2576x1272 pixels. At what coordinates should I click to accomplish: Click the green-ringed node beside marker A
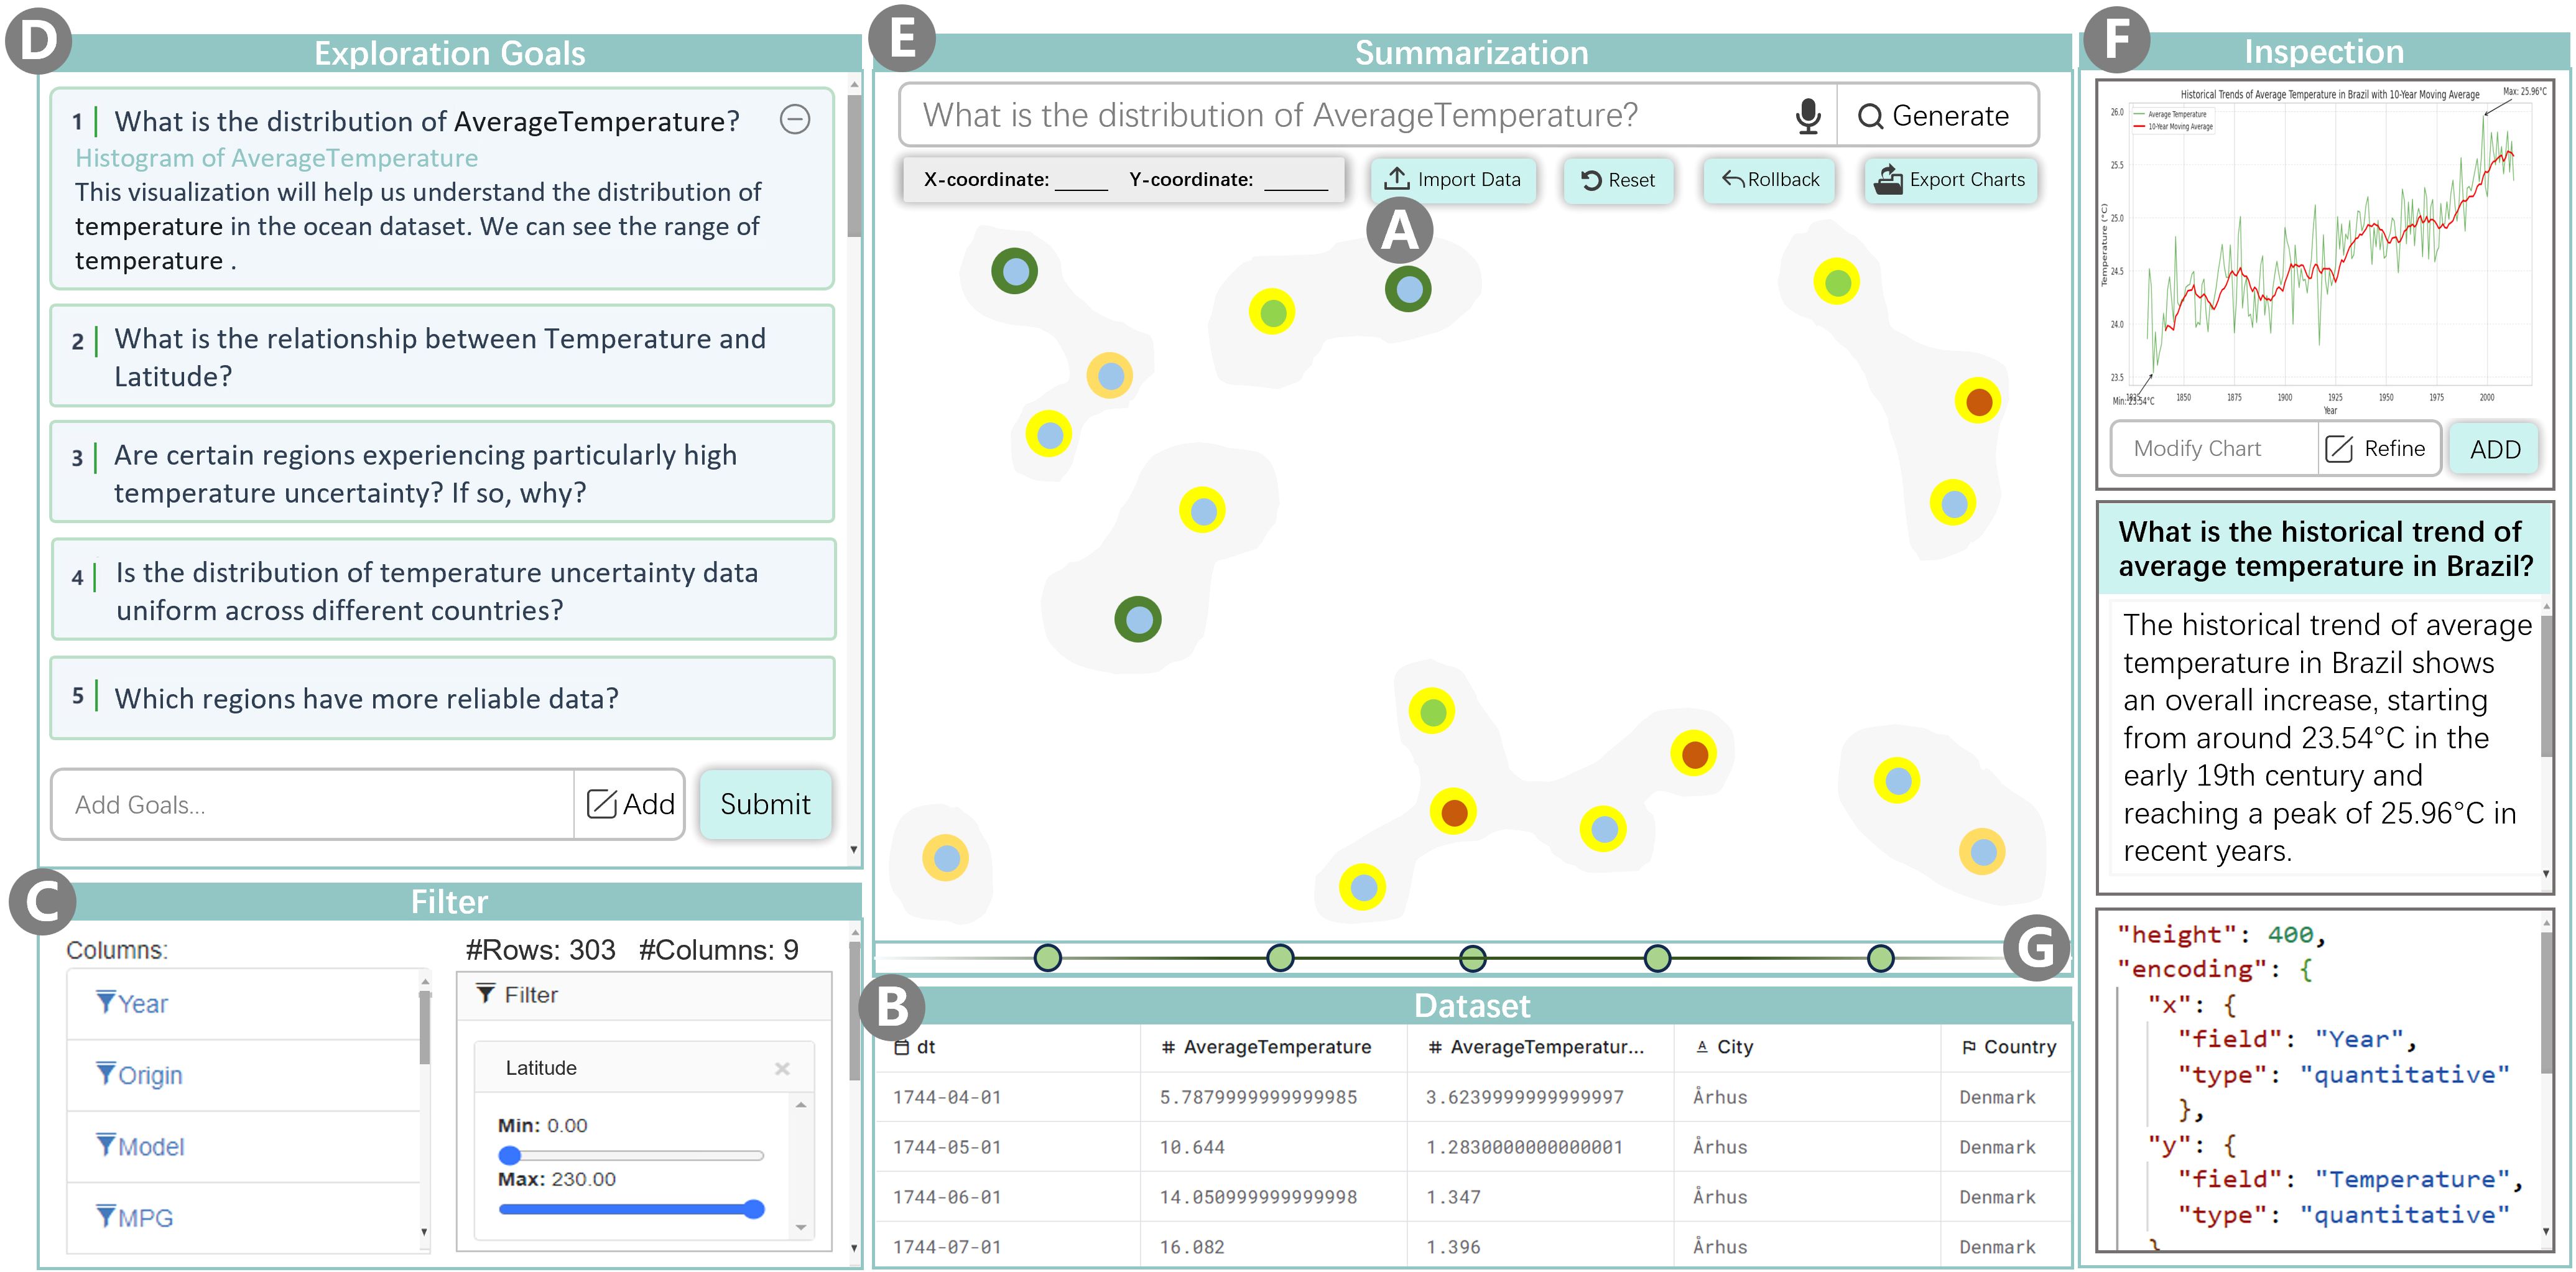(1408, 289)
